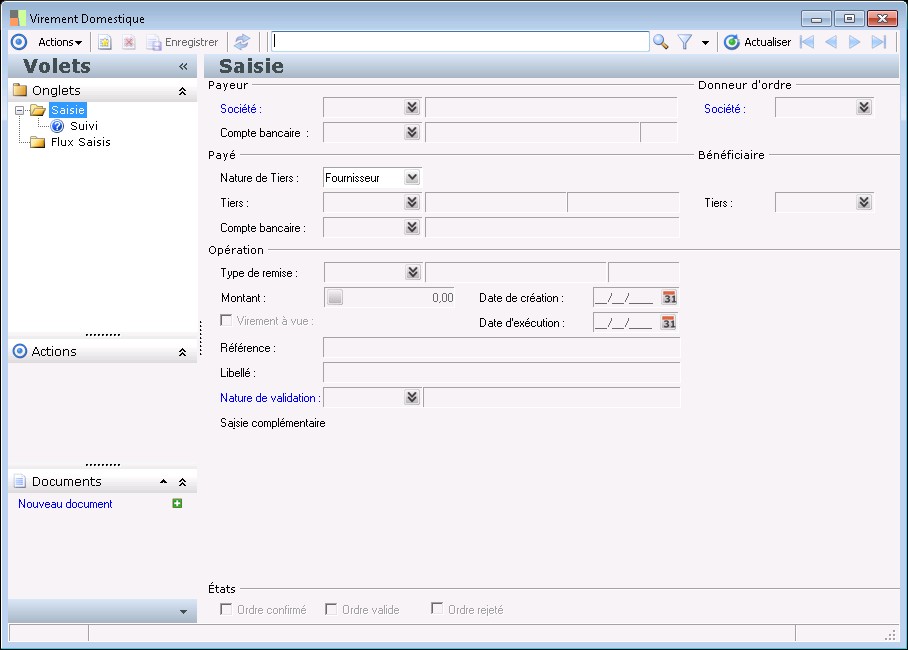Click the green plus Nouveau document icon
The image size is (908, 650).
[x=177, y=504]
